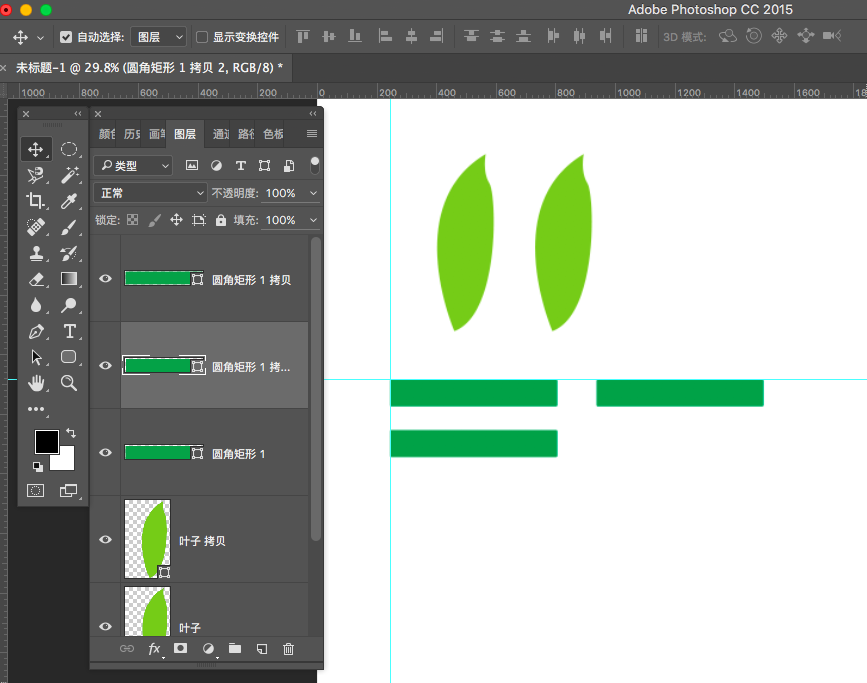Open the 类型 layer filter dropdown

tap(133, 165)
